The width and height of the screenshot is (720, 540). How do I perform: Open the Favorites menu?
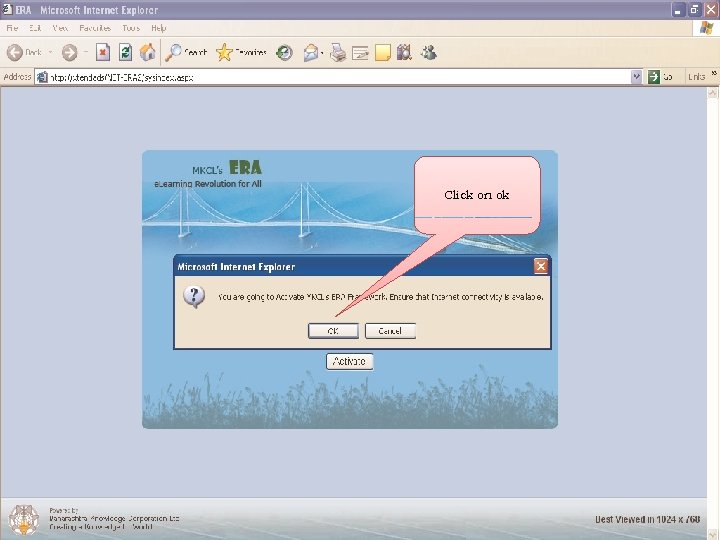pos(95,28)
